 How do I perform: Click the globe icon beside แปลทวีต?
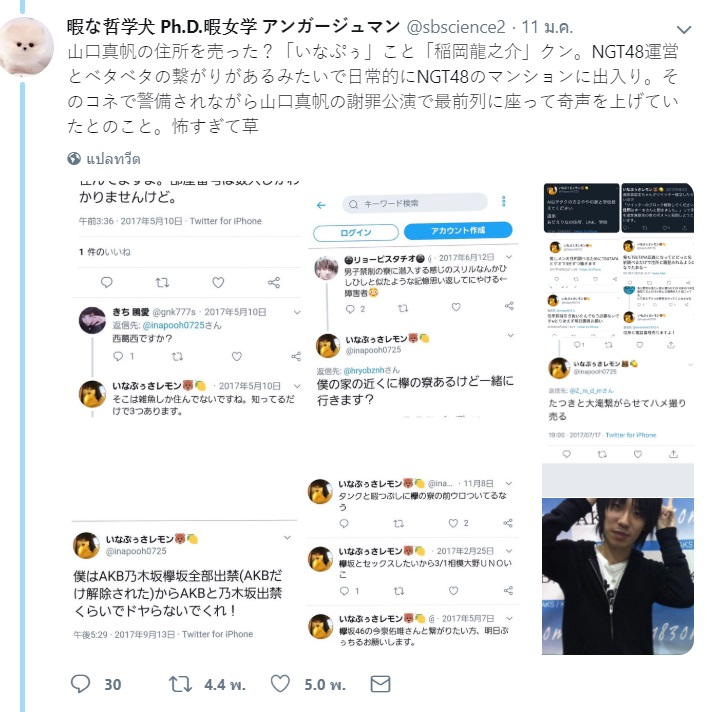coord(74,158)
